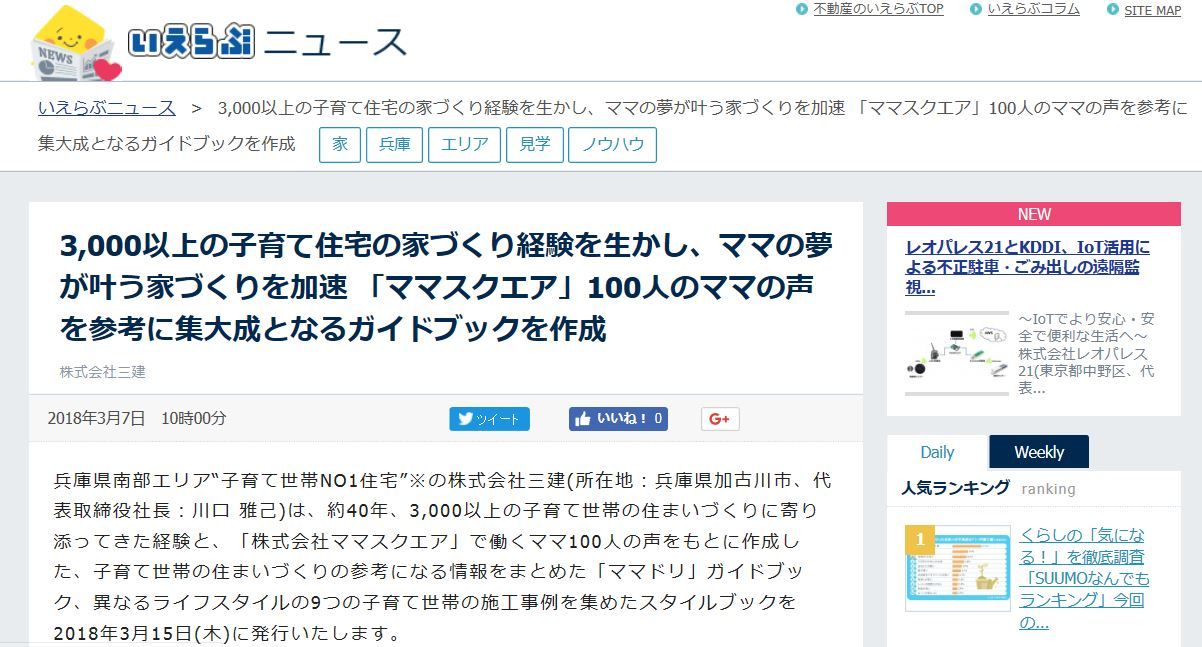Open 不動産のいえらぶTOP link
Image resolution: width=1202 pixels, height=647 pixels.
(878, 9)
